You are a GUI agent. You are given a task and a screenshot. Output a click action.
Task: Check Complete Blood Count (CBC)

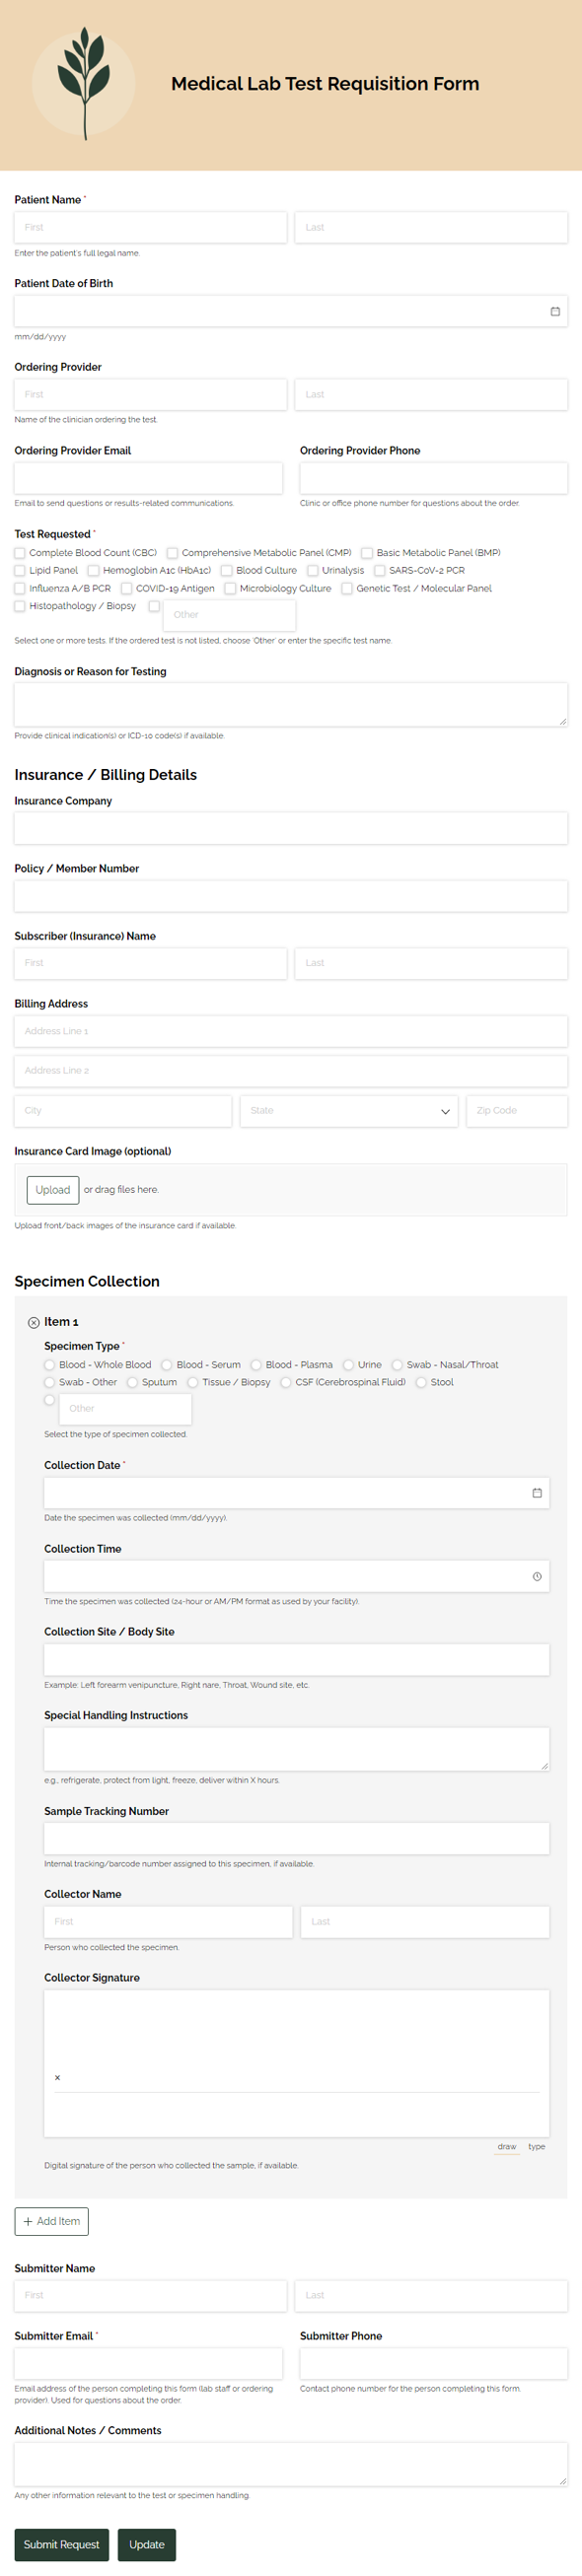coord(20,553)
